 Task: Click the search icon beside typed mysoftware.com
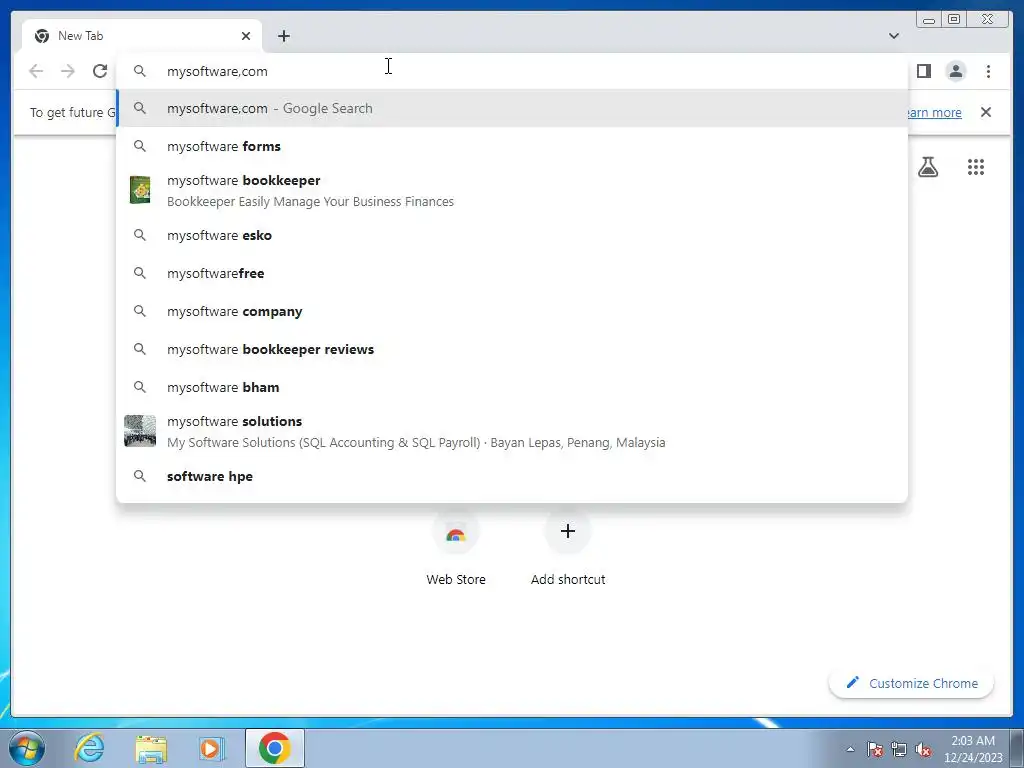[x=140, y=71]
